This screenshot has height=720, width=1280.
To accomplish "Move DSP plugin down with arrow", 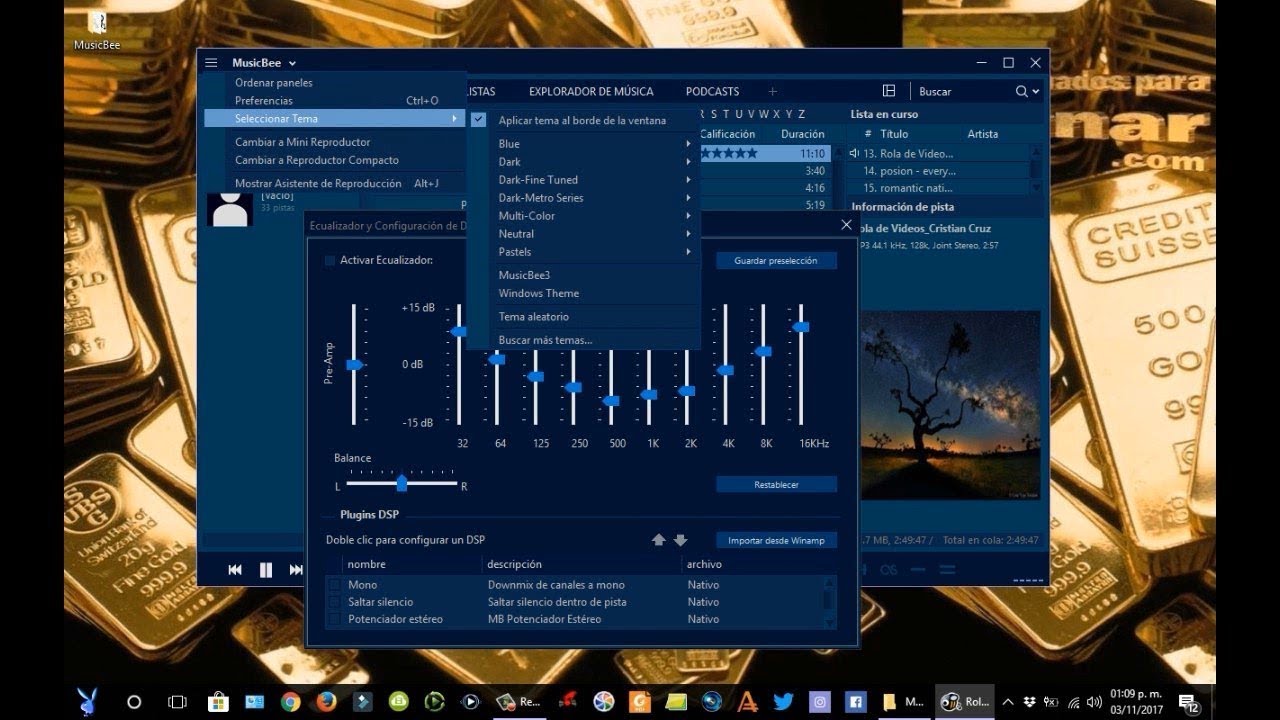I will 680,540.
